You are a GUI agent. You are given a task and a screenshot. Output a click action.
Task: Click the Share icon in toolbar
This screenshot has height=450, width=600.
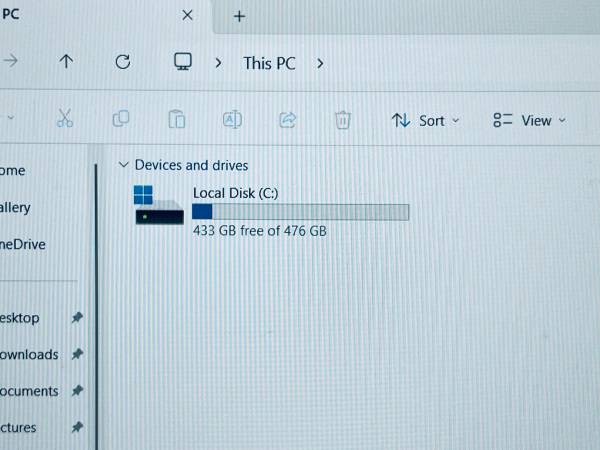[x=288, y=120]
